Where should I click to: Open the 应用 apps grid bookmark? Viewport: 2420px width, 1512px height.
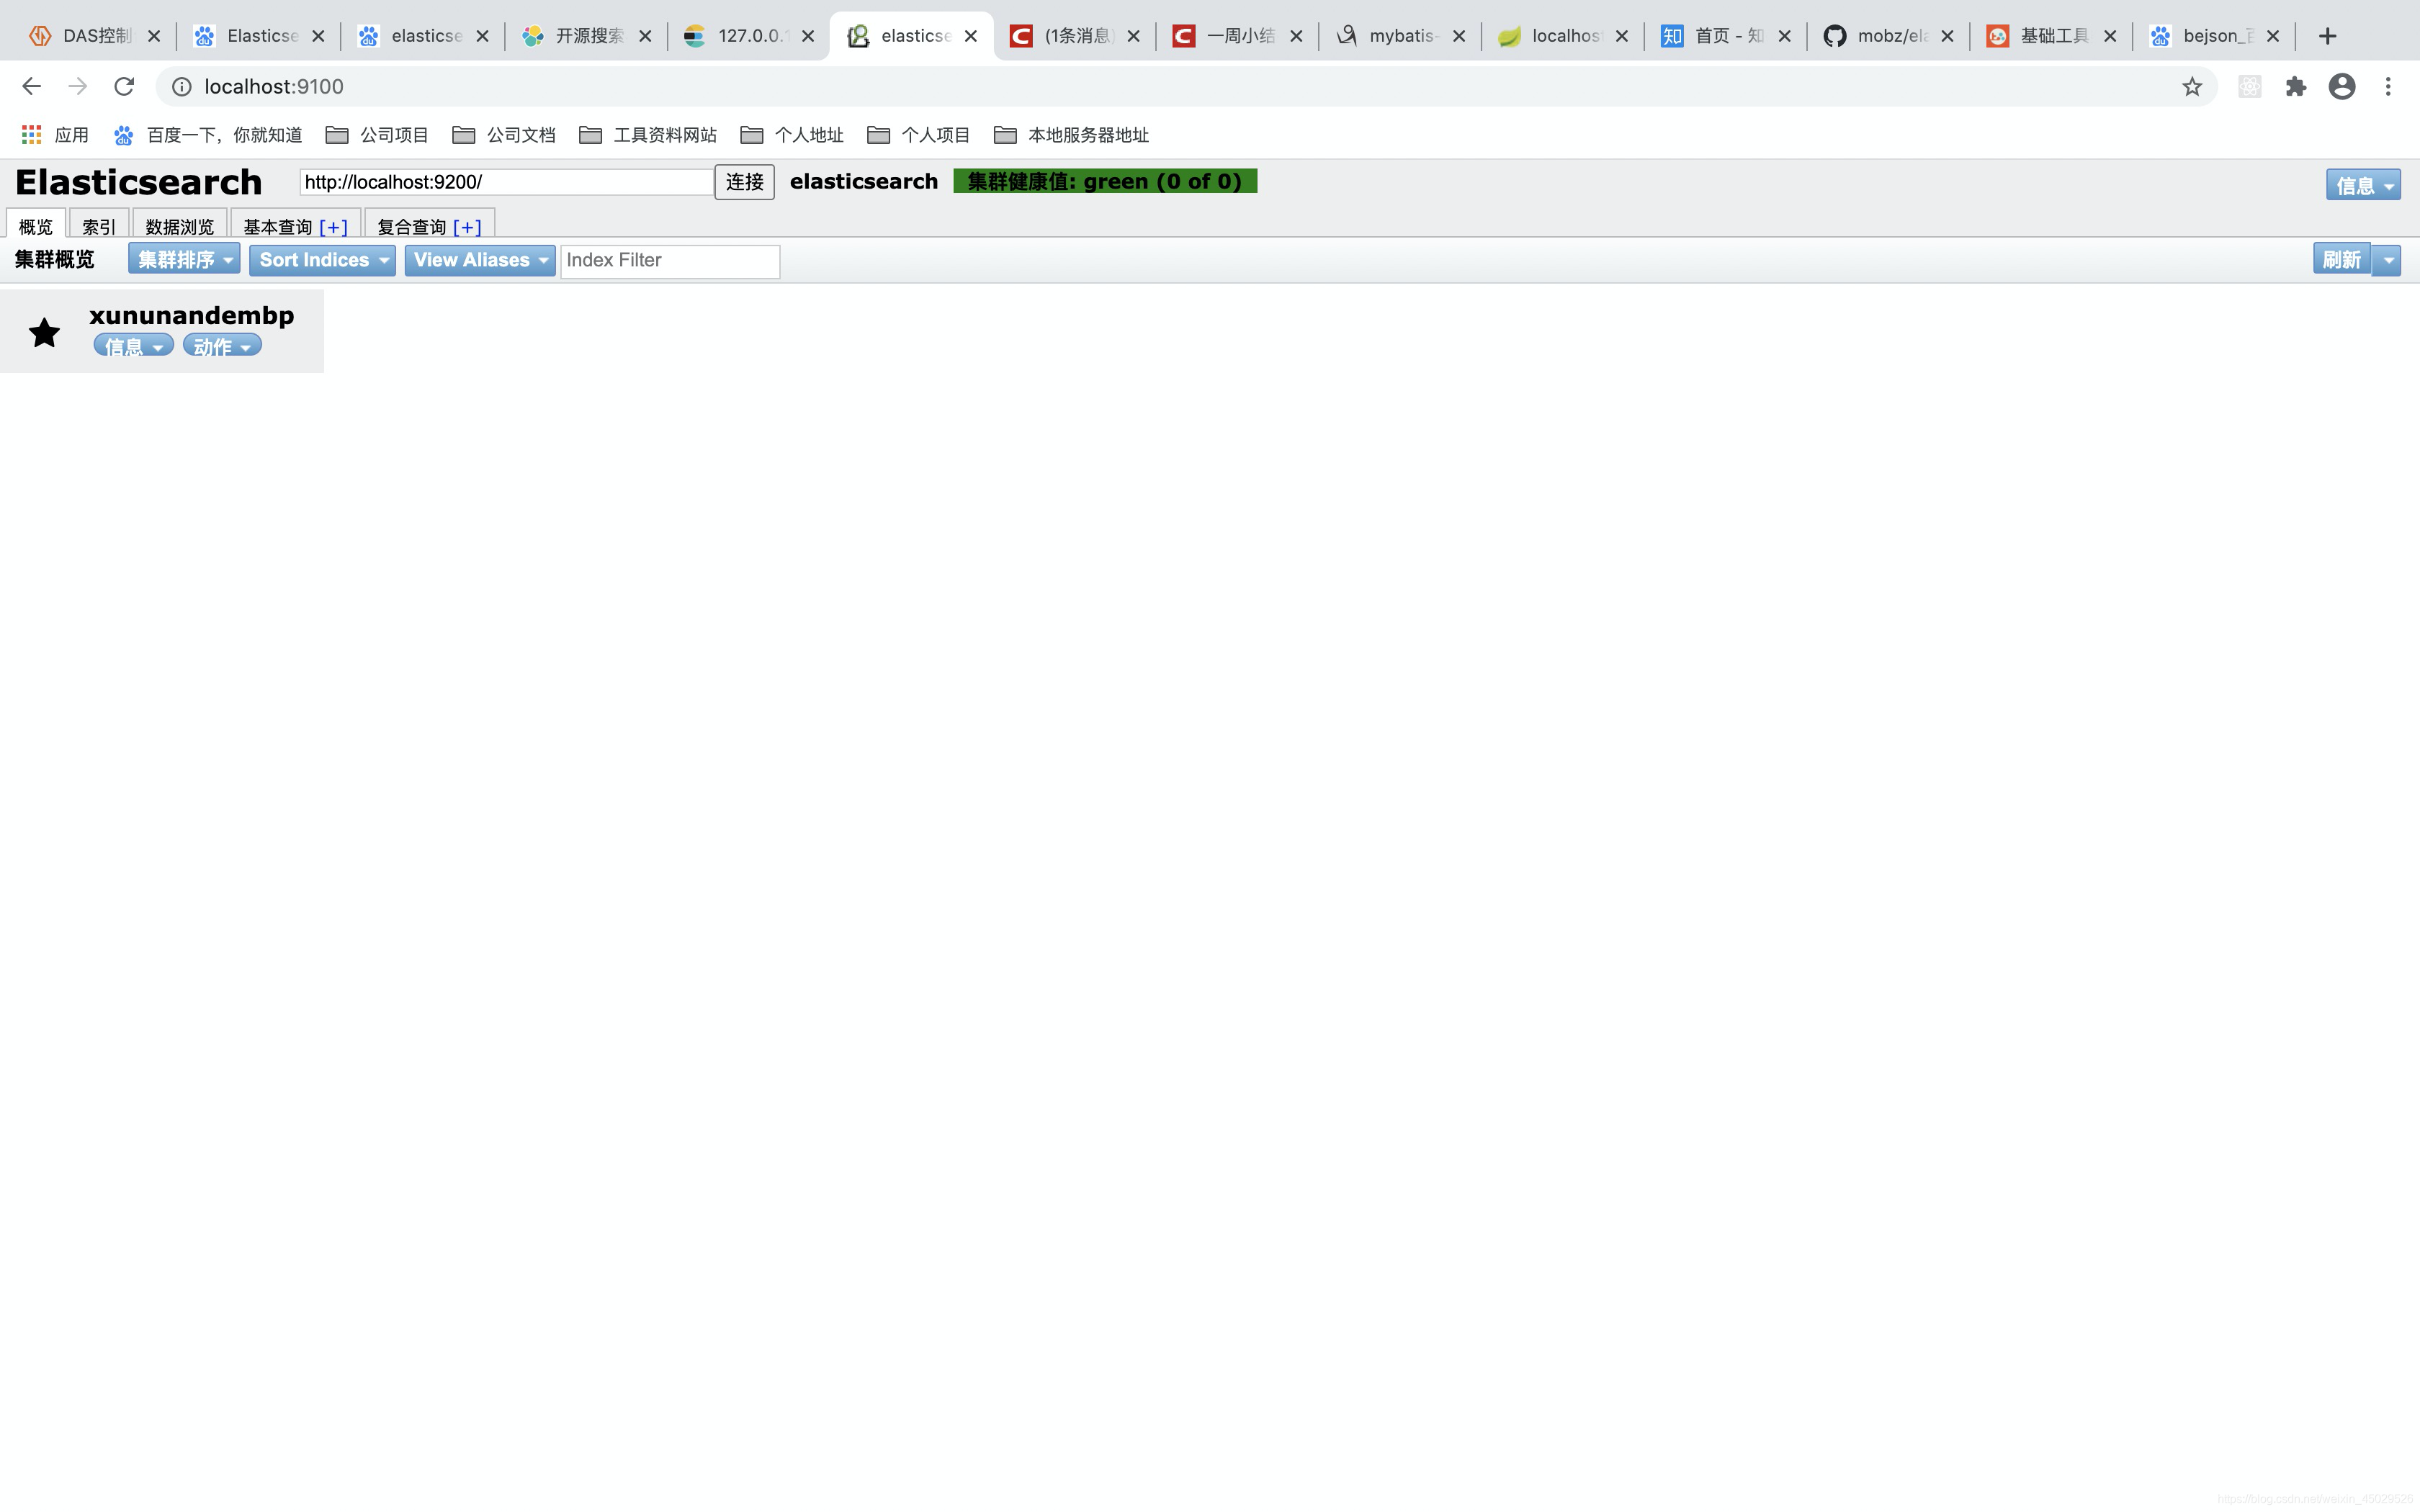55,135
